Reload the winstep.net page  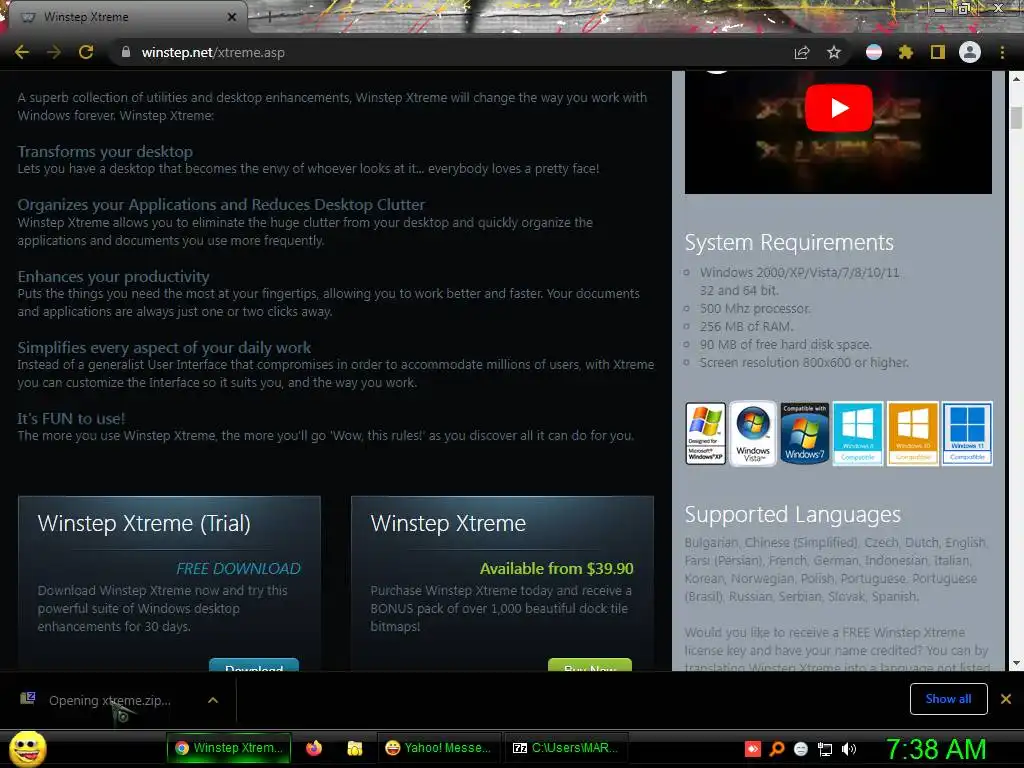click(x=86, y=52)
